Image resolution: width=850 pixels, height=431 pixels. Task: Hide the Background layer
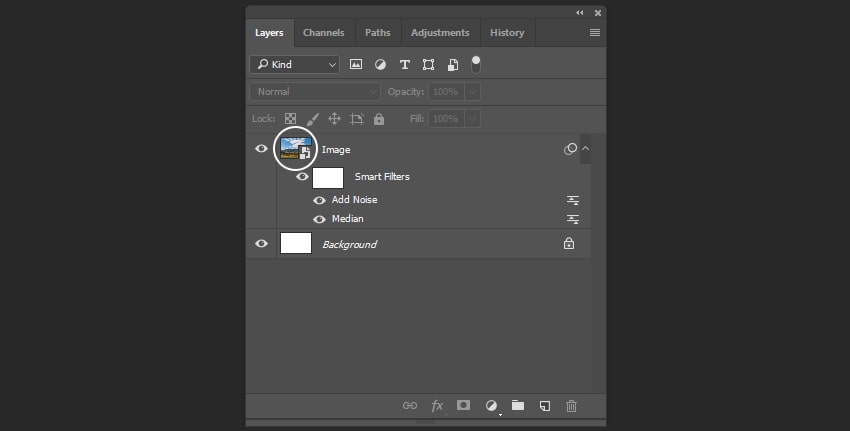pyautogui.click(x=261, y=243)
